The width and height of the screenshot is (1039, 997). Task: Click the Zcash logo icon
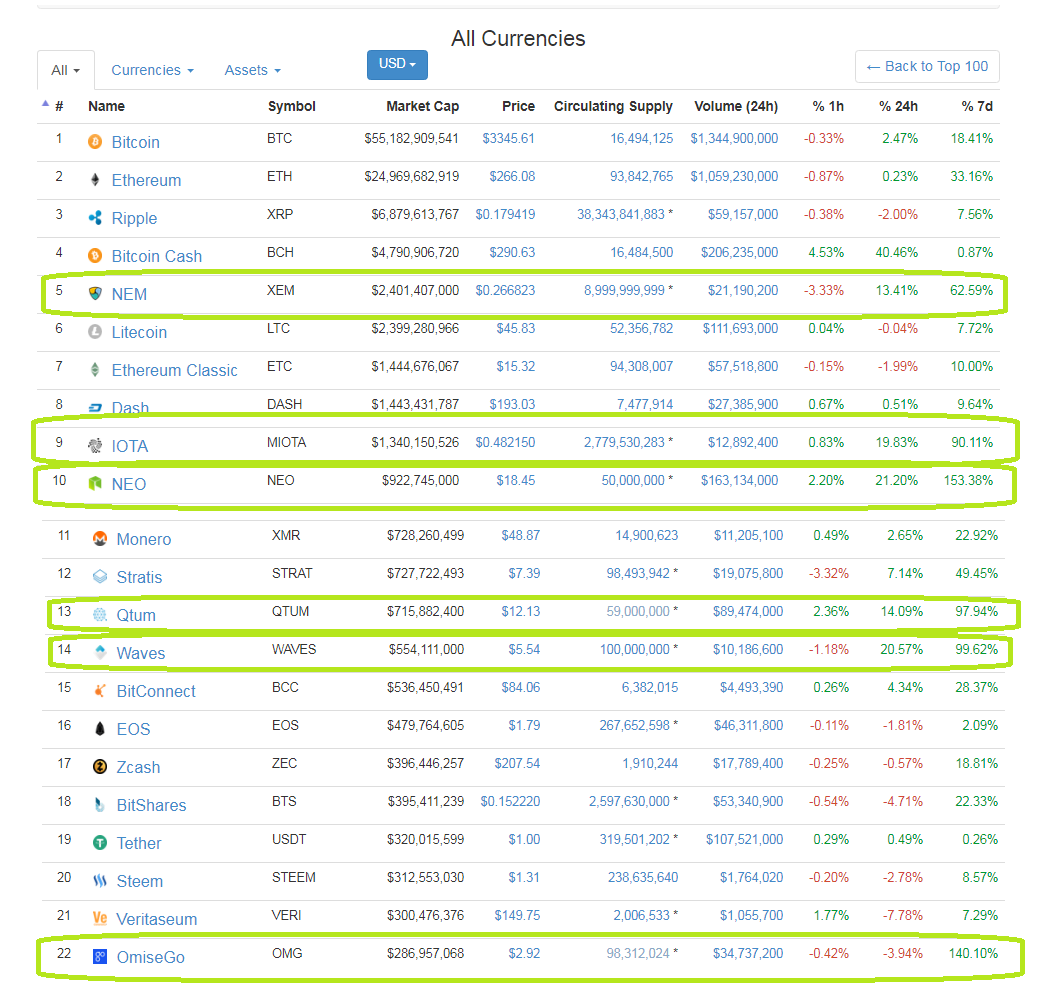100,766
